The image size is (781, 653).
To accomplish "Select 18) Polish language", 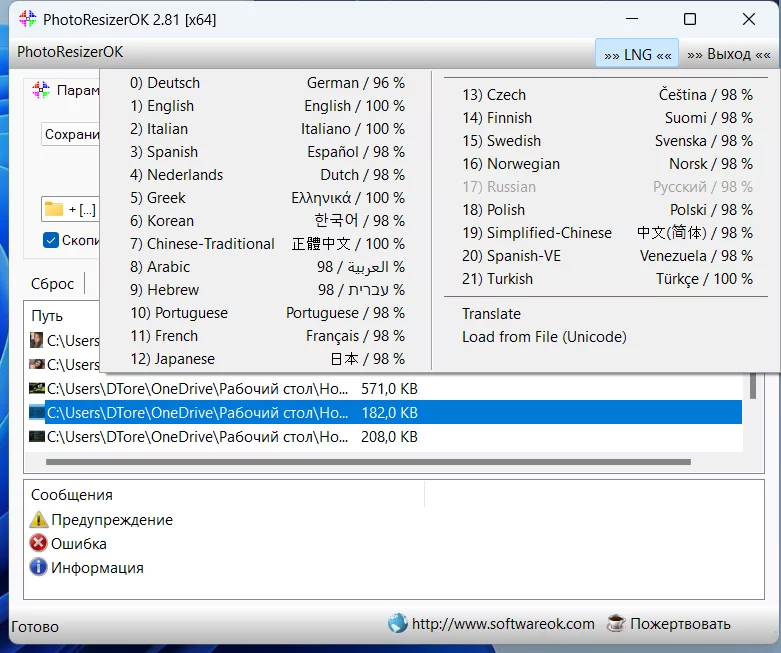I will coord(607,210).
